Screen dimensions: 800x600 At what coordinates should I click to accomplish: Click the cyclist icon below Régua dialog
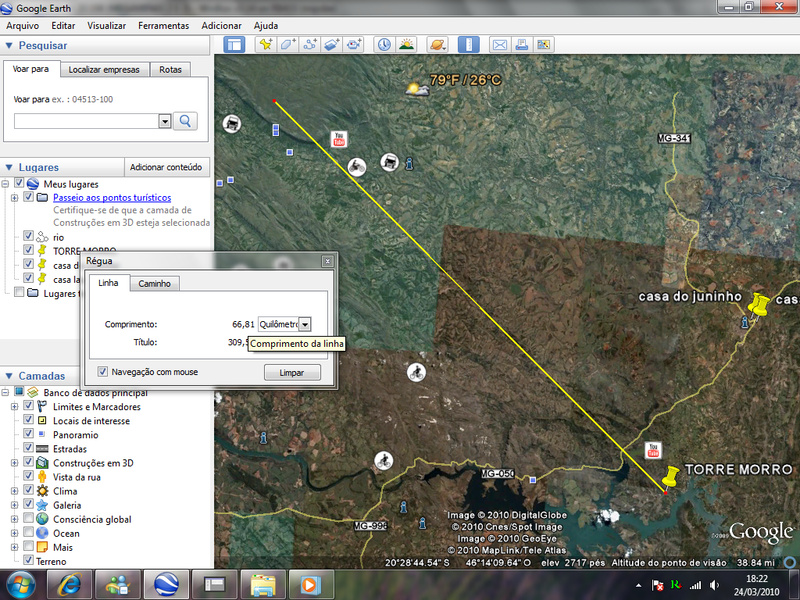(416, 372)
